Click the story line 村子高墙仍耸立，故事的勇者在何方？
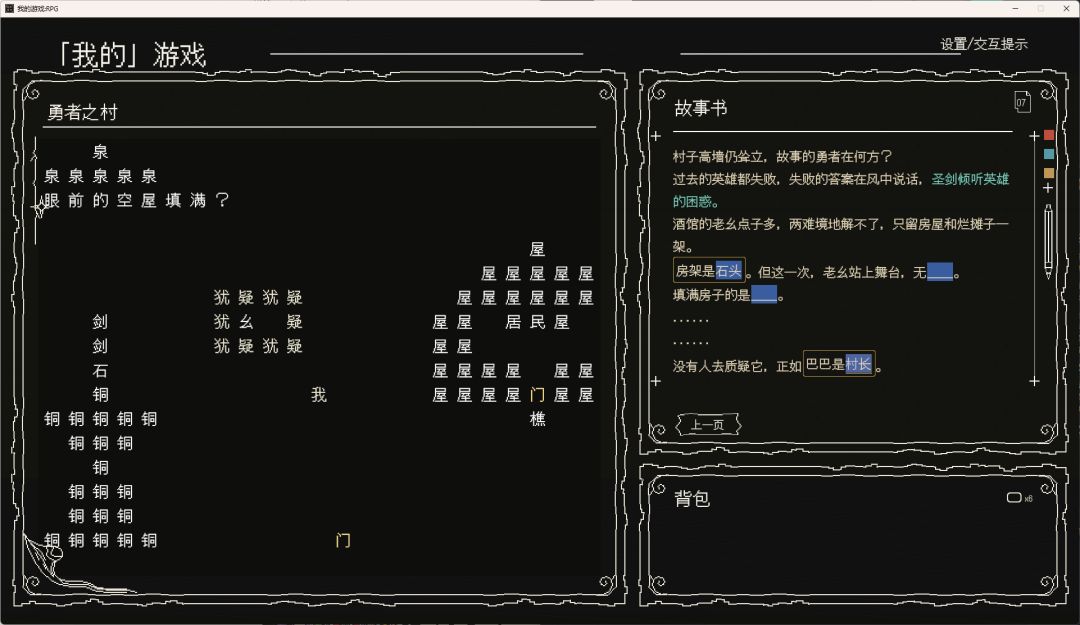 coord(782,156)
